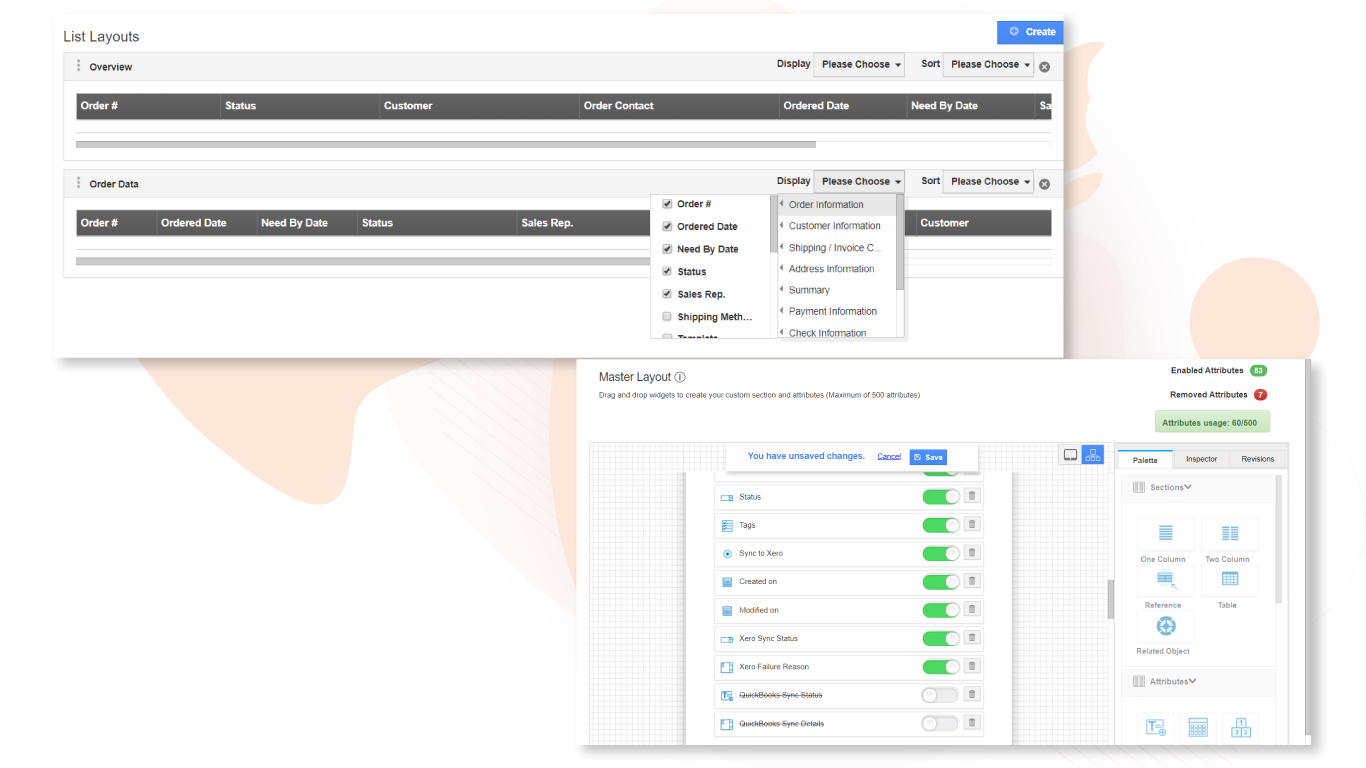Open the Palette tab
Image resolution: width=1366 pixels, height=768 pixels.
(1145, 459)
